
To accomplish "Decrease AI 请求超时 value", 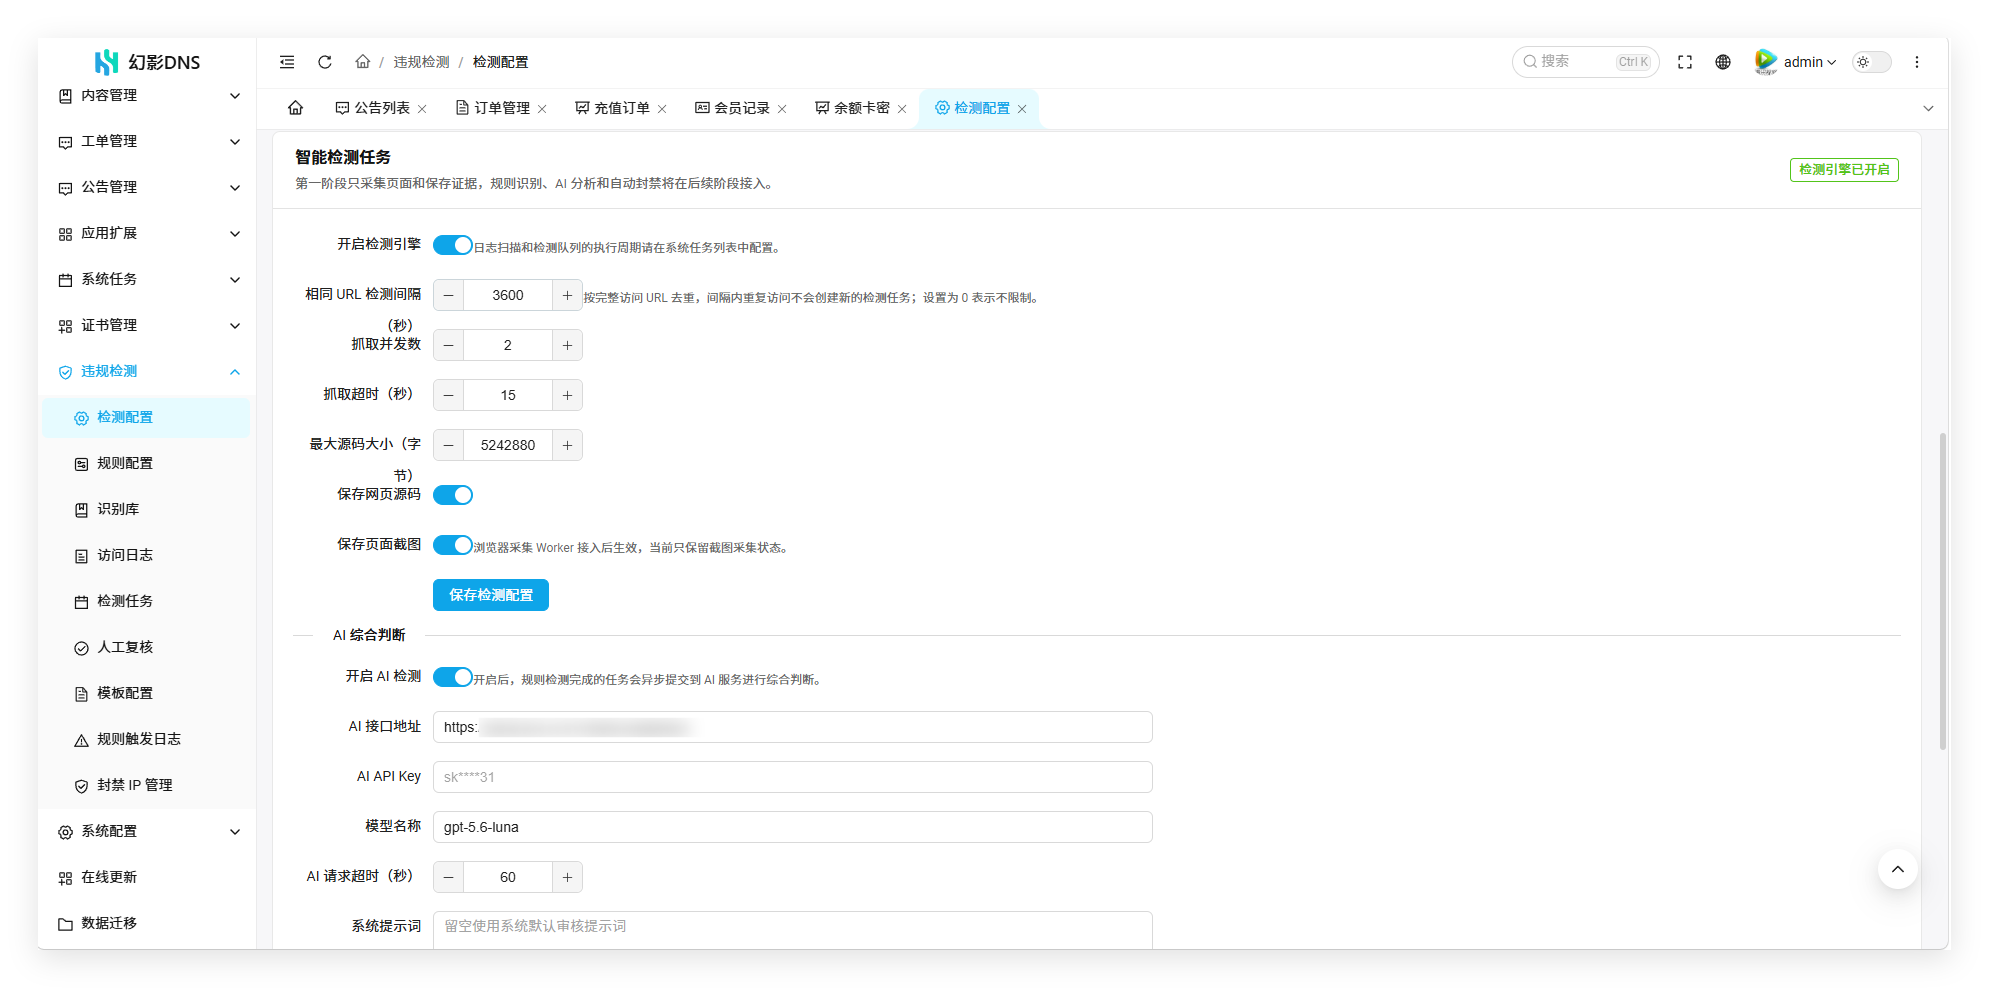I will 448,877.
